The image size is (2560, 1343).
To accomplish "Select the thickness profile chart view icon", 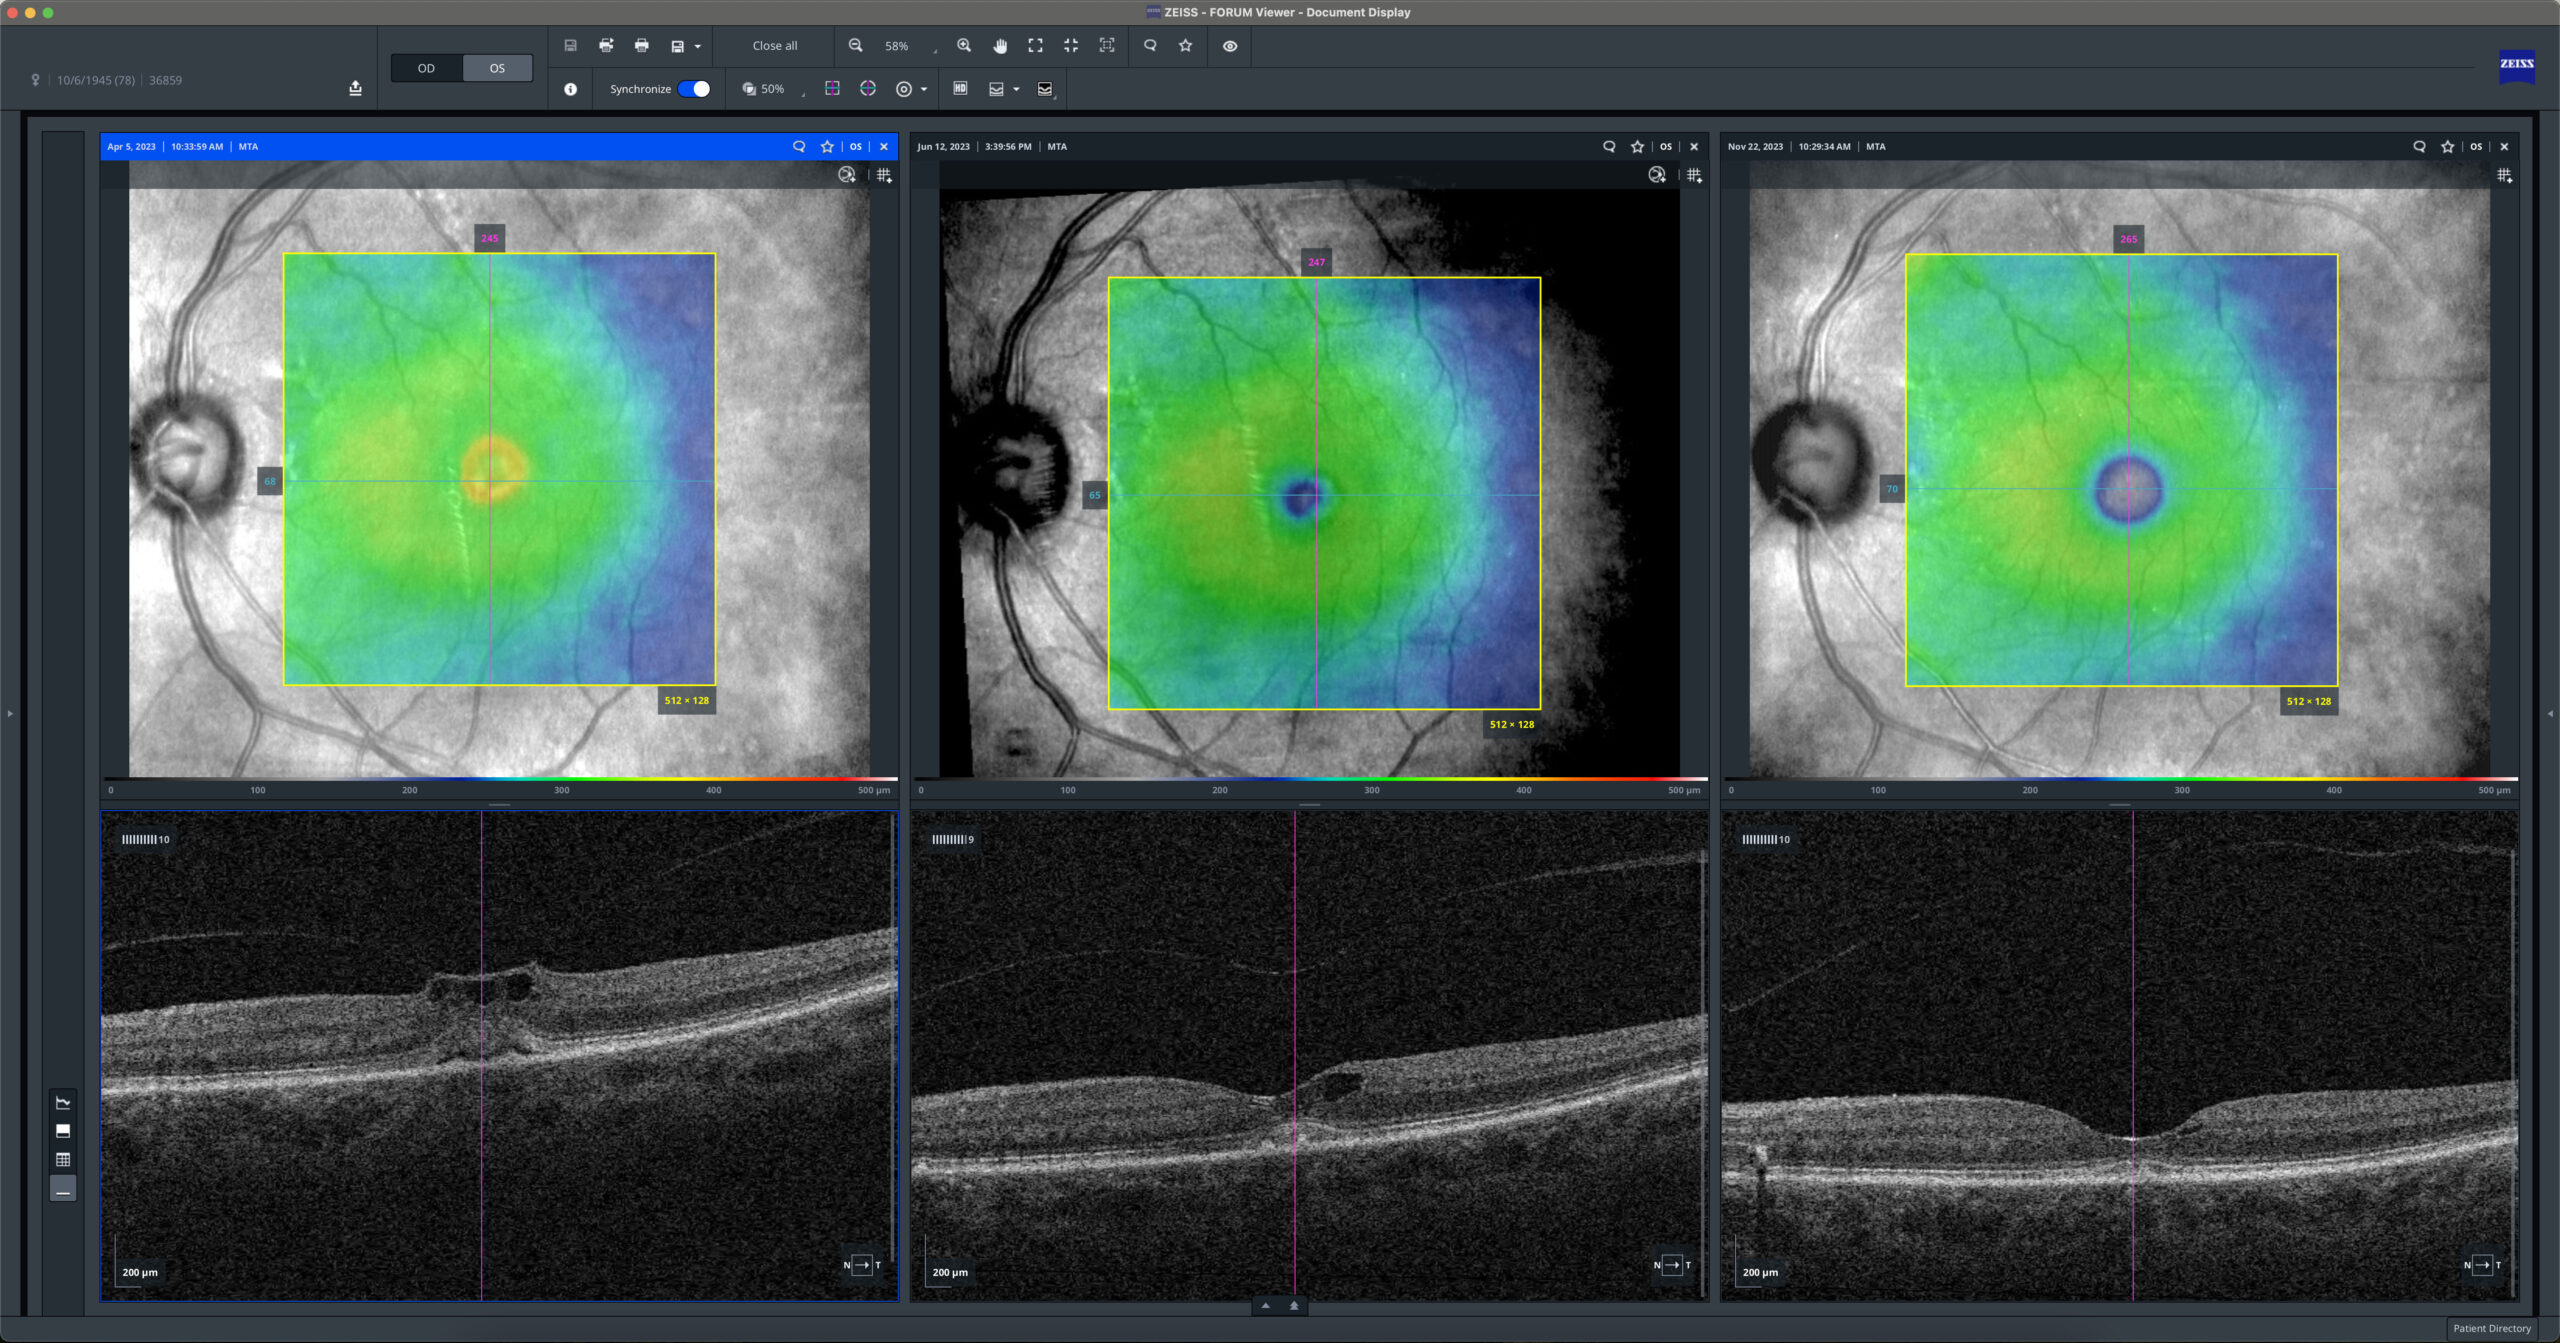I will [x=63, y=1102].
